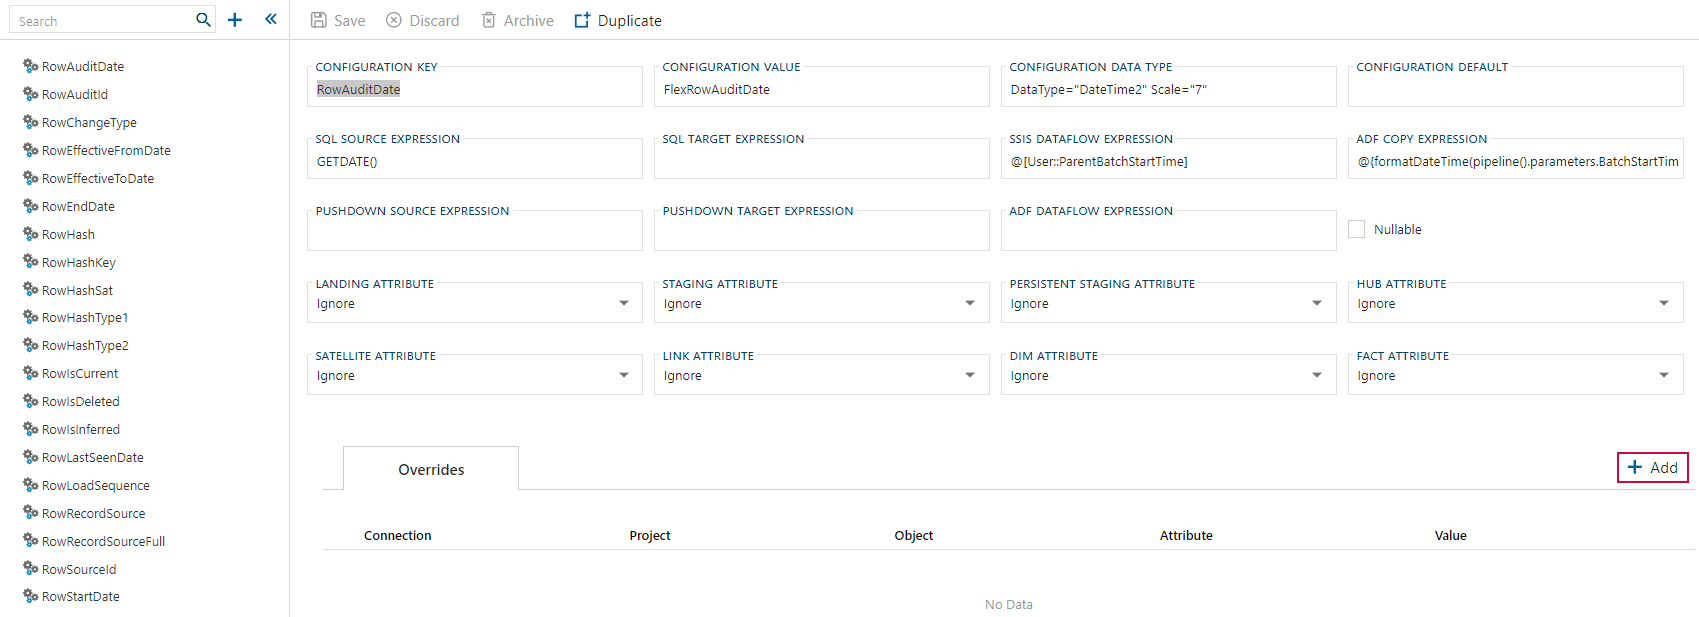Click the Value column header

point(1451,535)
